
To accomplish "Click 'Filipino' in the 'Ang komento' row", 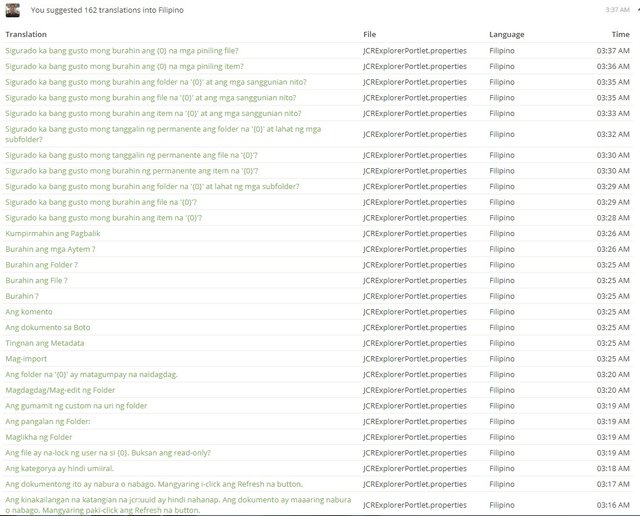I will pos(502,311).
